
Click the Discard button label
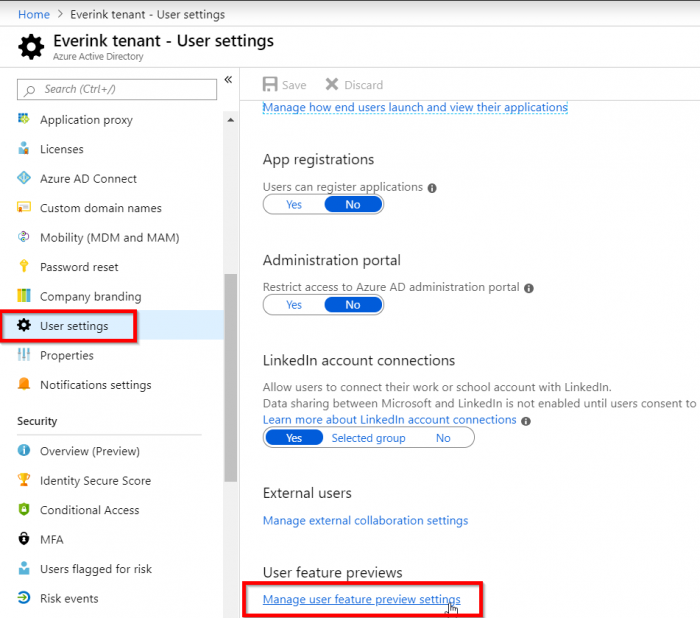point(363,85)
